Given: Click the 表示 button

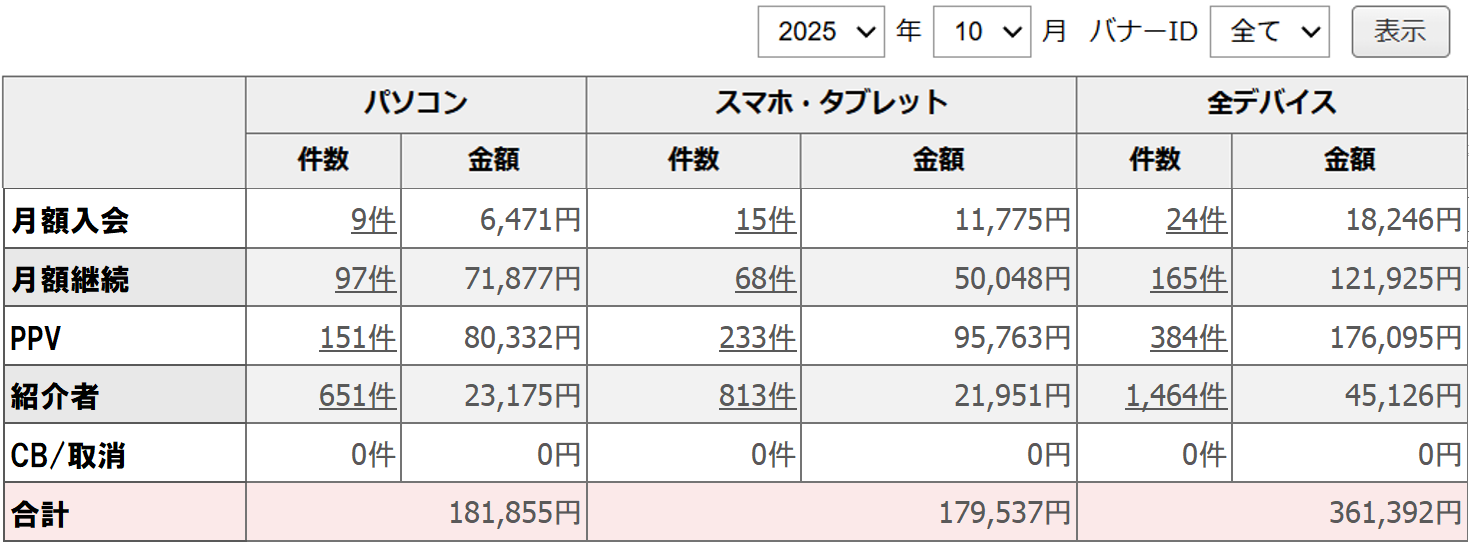Looking at the screenshot, I should [x=1400, y=32].
